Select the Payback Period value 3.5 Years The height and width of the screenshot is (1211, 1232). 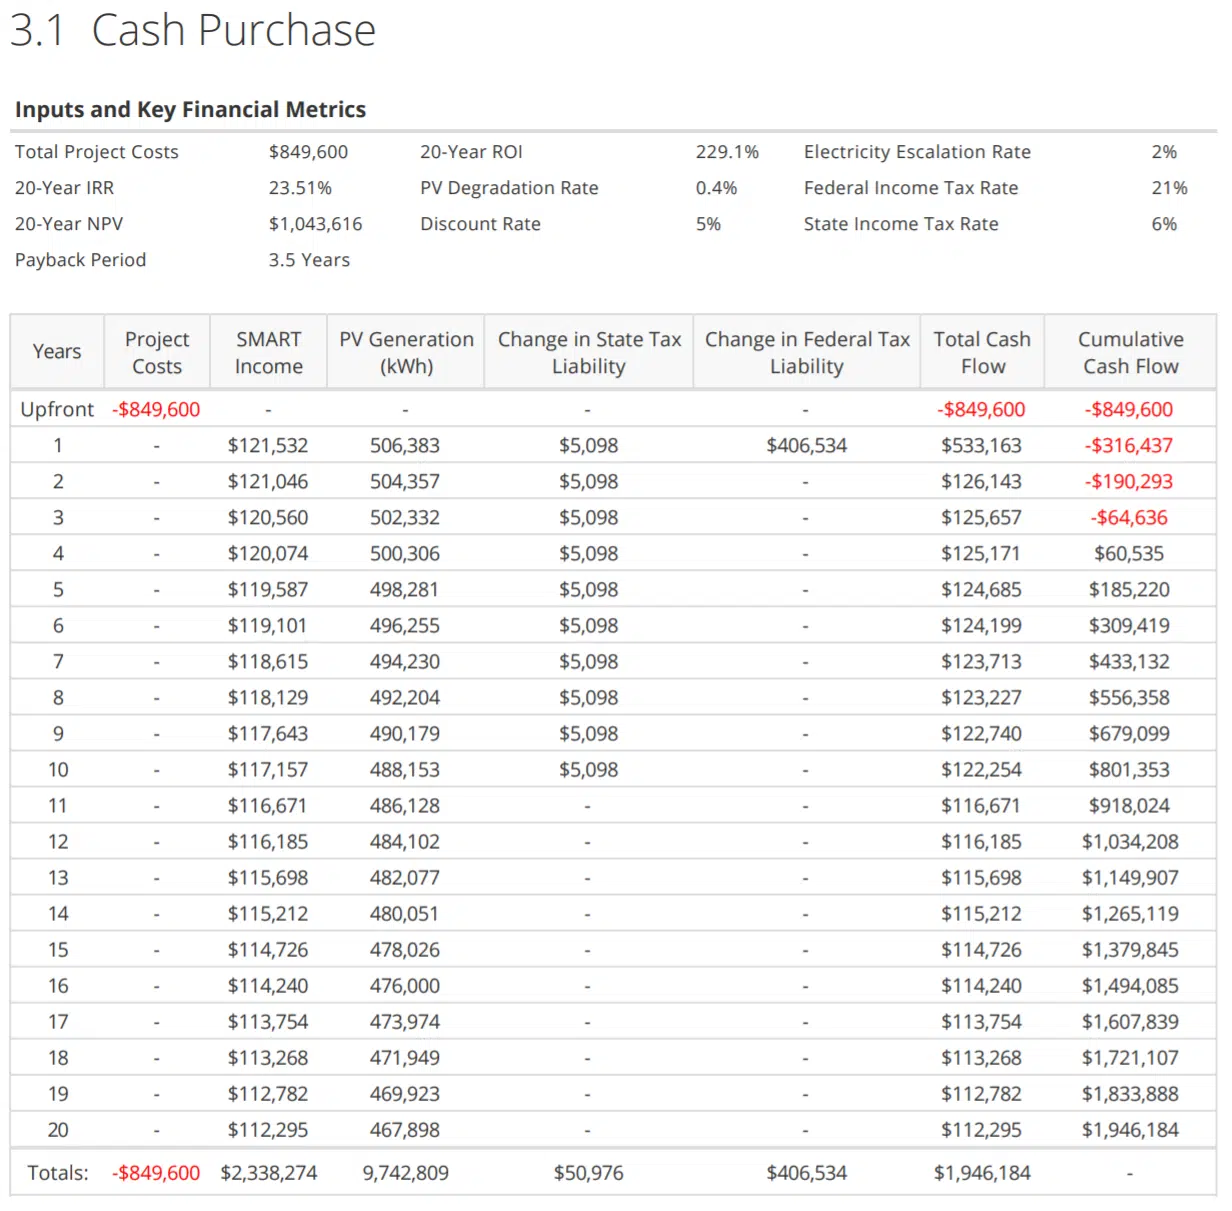point(309,260)
